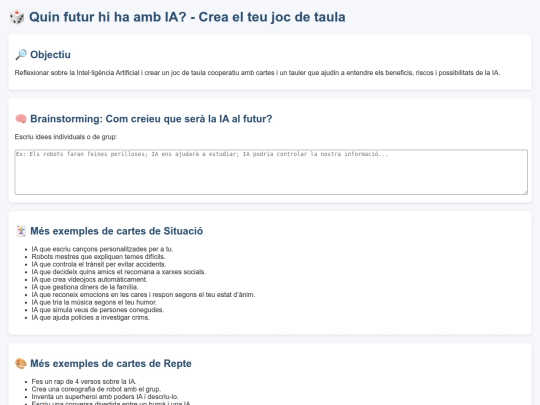Click the label 'Escriu idees individuals o de grup:'
The width and height of the screenshot is (540, 405).
[x=66, y=137]
